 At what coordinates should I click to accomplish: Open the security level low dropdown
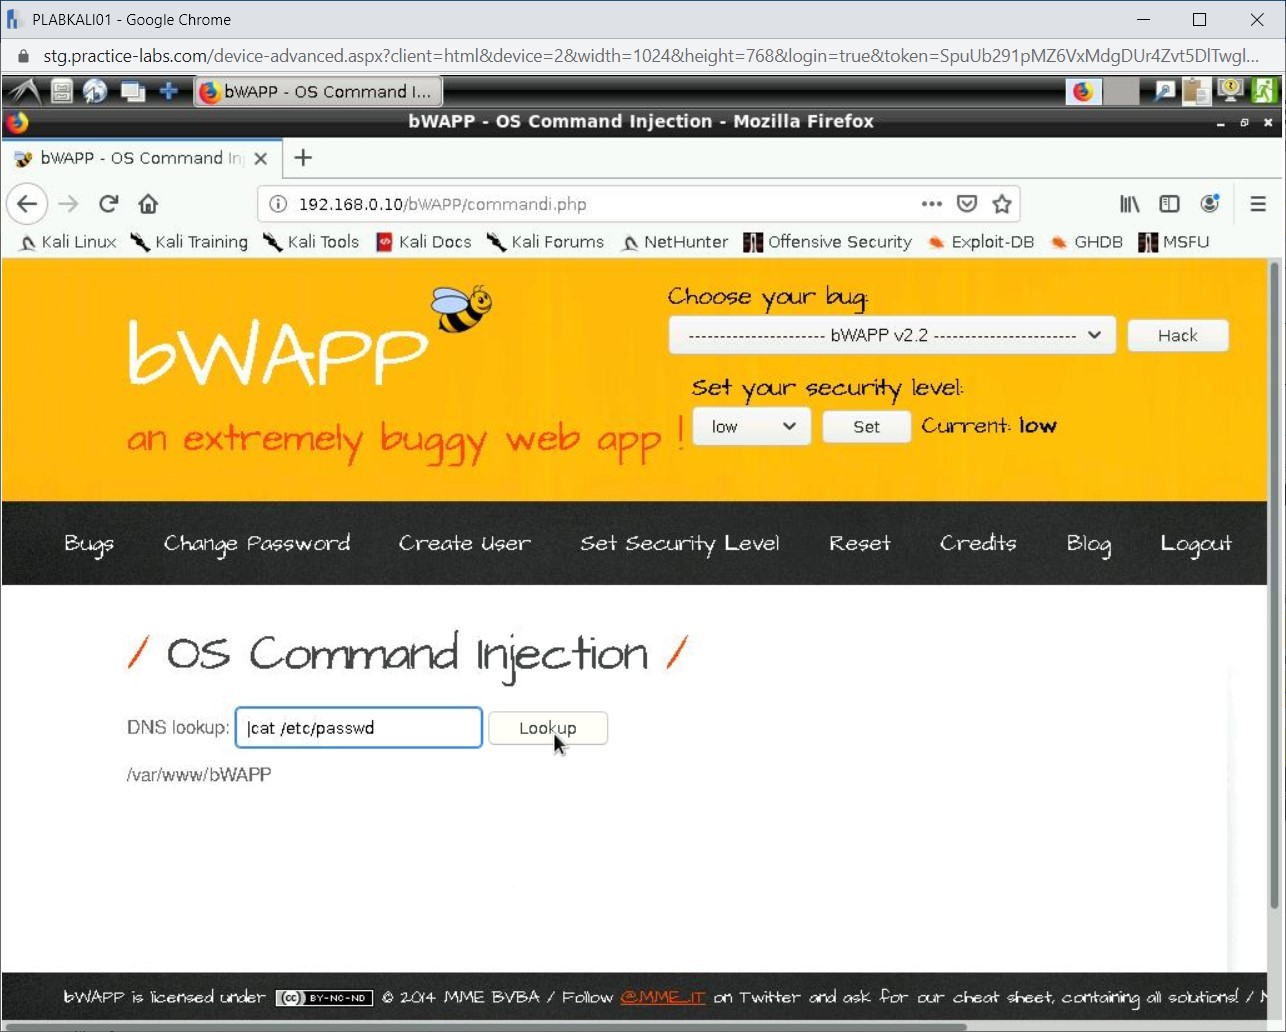pyautogui.click(x=751, y=427)
